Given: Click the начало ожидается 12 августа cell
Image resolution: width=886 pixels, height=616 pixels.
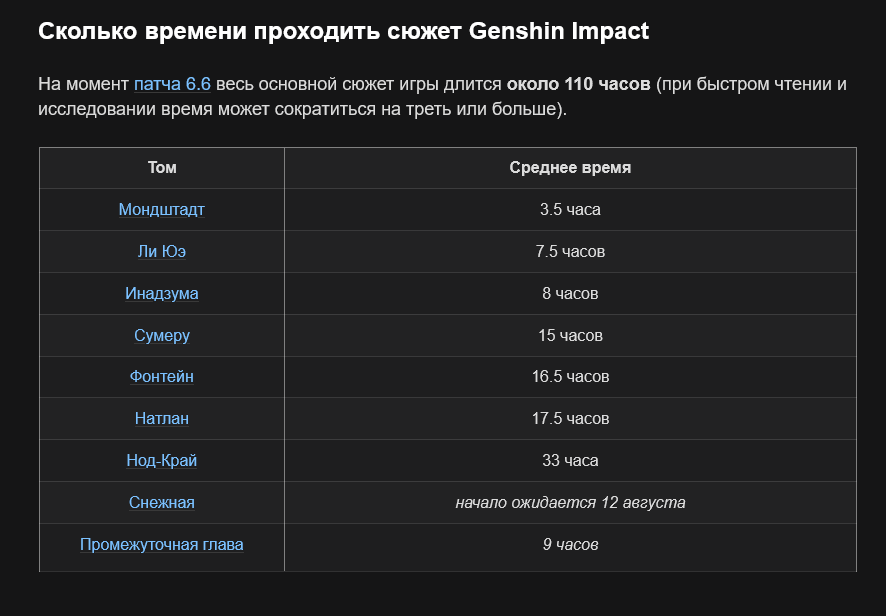Looking at the screenshot, I should [x=570, y=502].
